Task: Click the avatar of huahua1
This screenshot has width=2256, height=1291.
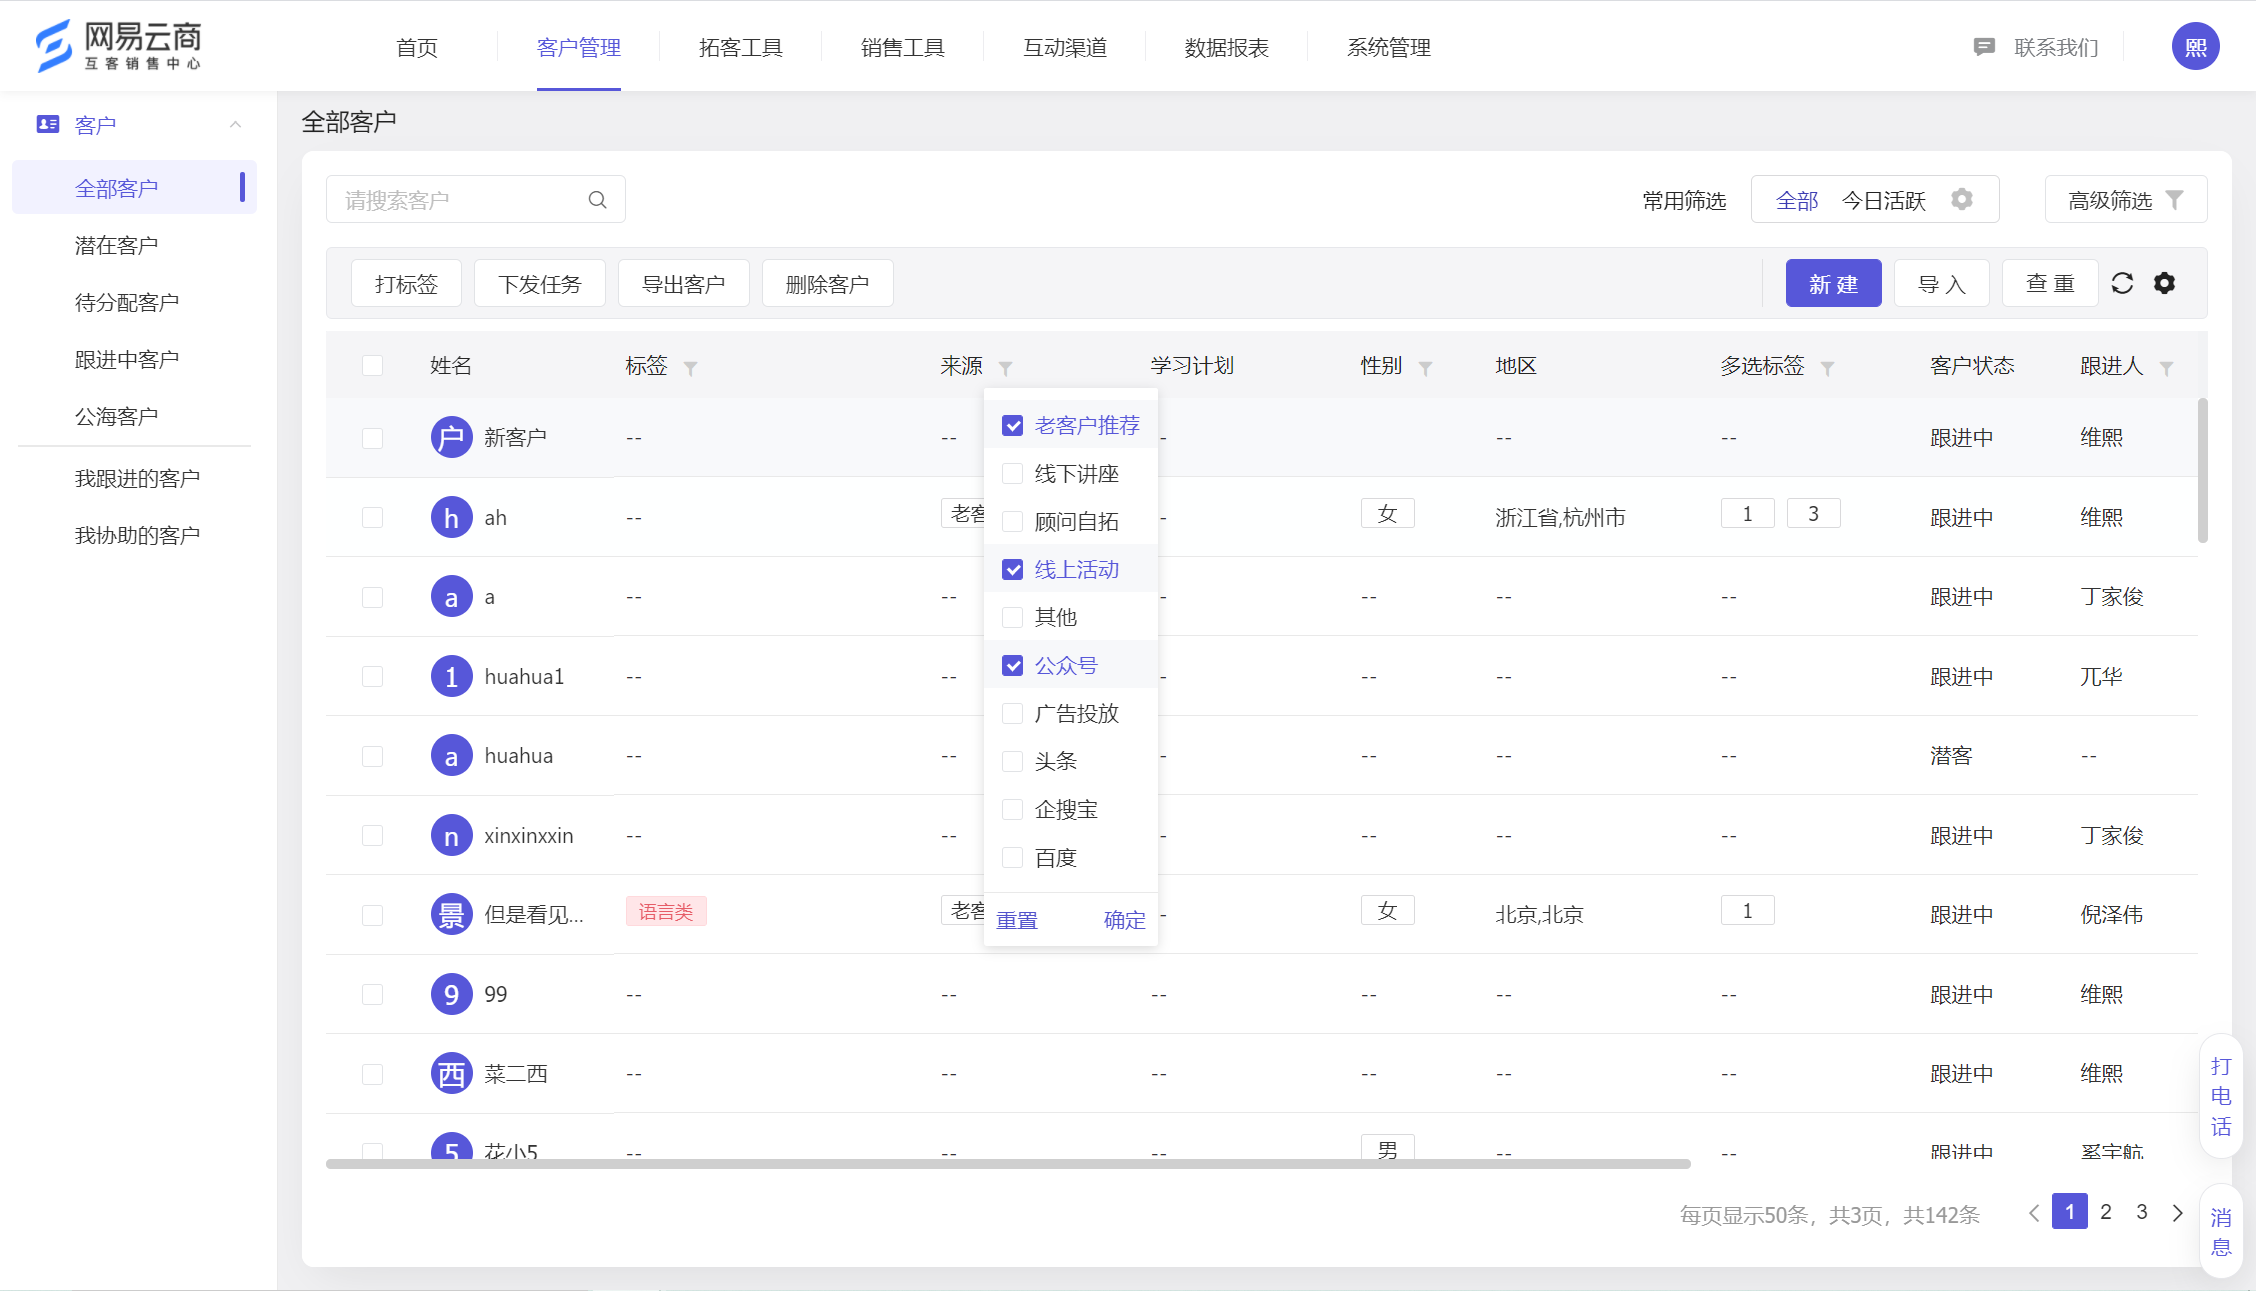Action: 451,676
